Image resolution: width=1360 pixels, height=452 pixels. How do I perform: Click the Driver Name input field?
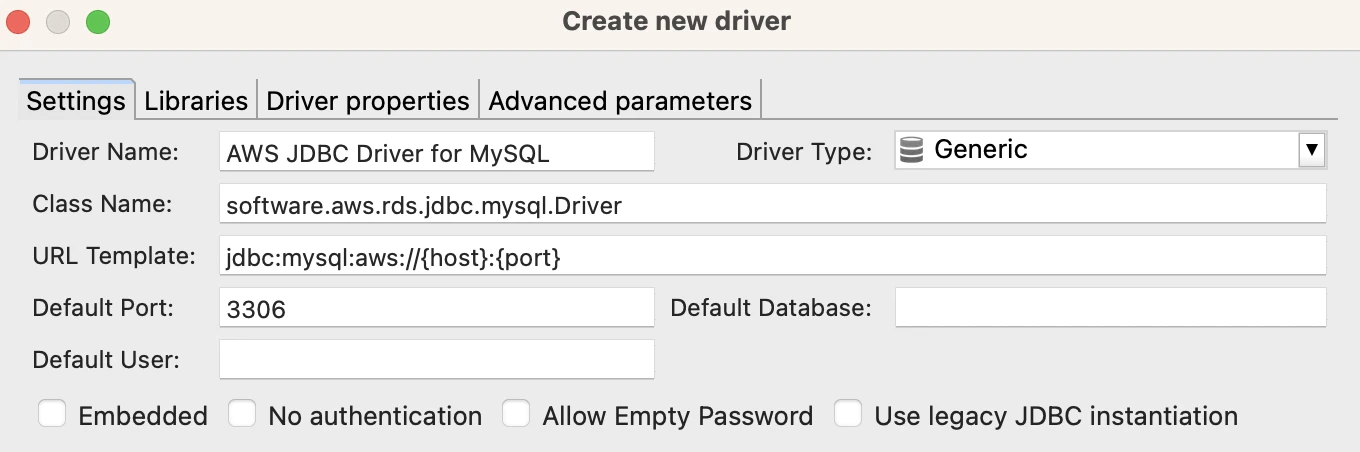click(437, 152)
